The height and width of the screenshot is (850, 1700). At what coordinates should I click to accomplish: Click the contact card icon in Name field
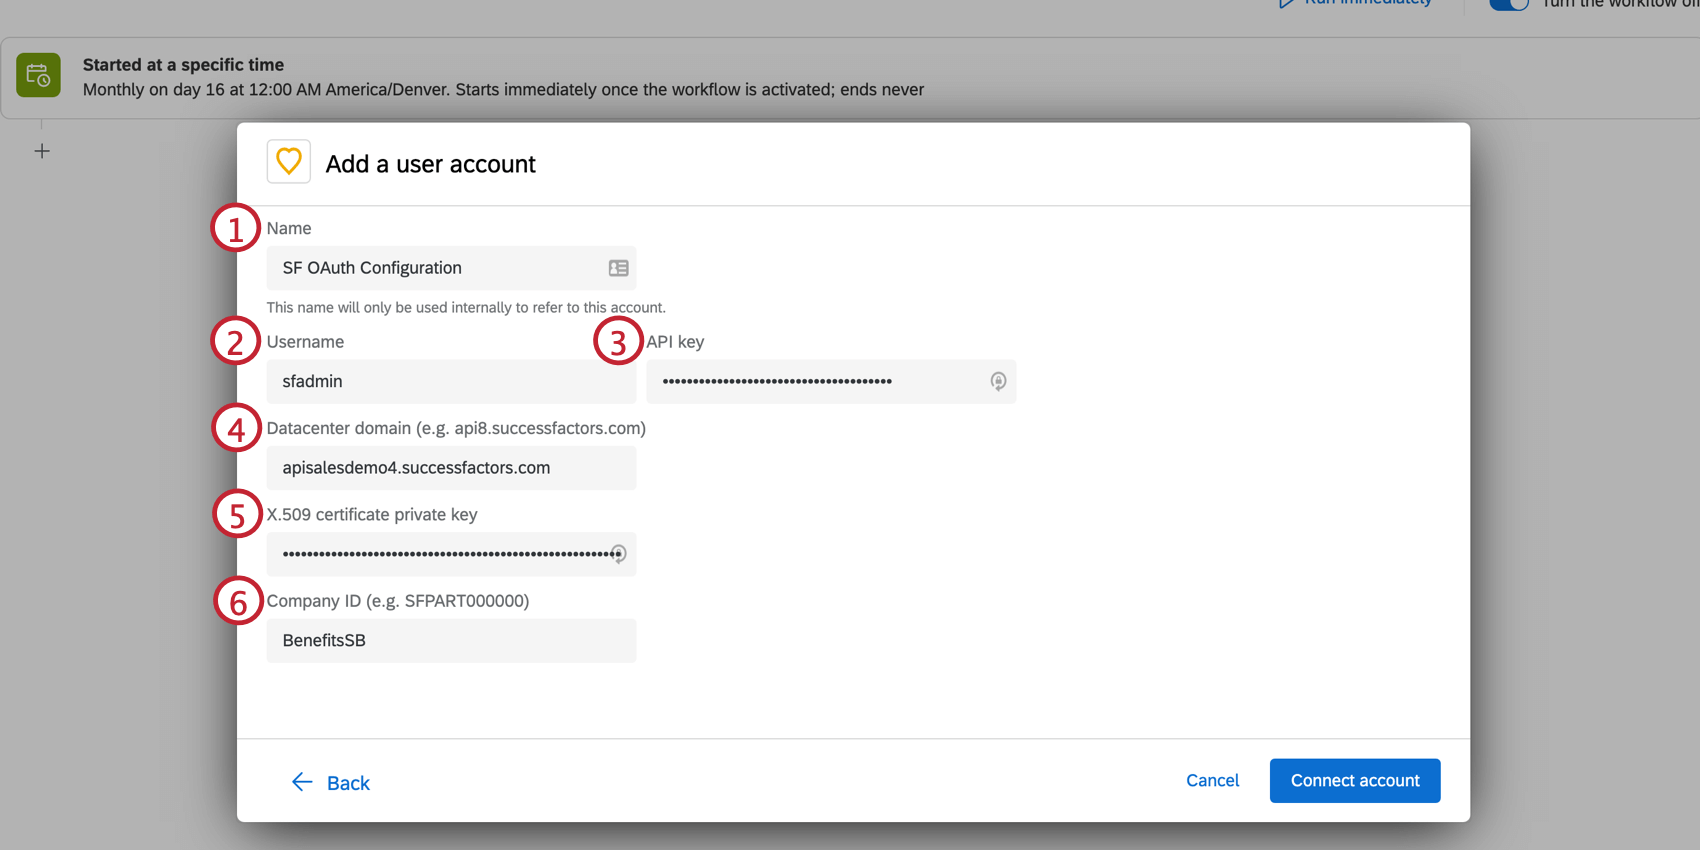click(618, 268)
